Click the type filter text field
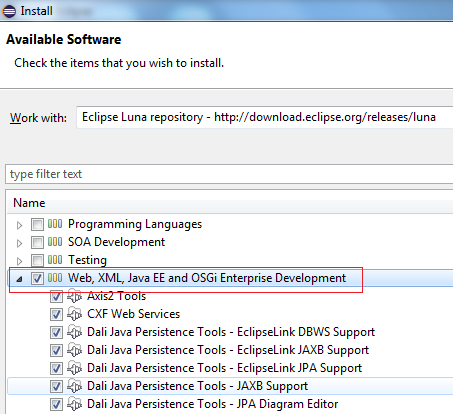The height and width of the screenshot is (414, 453). pyautogui.click(x=229, y=174)
